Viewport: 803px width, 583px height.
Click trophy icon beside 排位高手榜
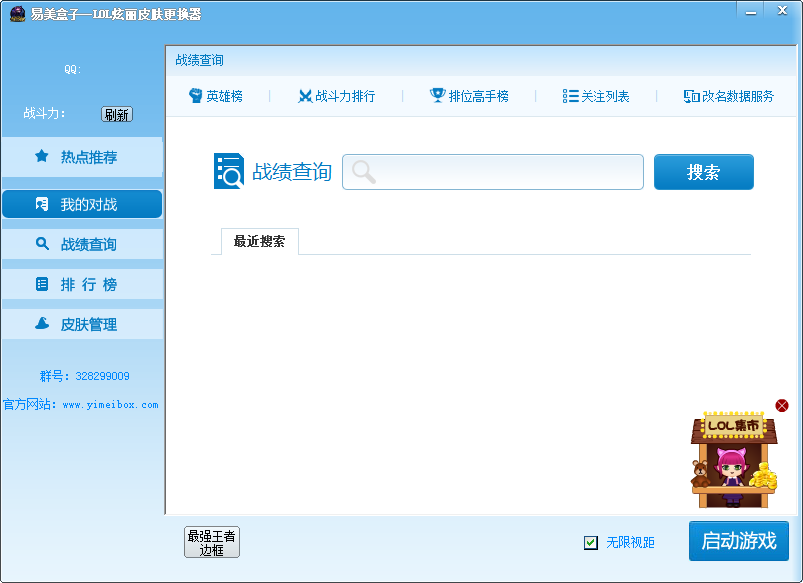point(437,95)
